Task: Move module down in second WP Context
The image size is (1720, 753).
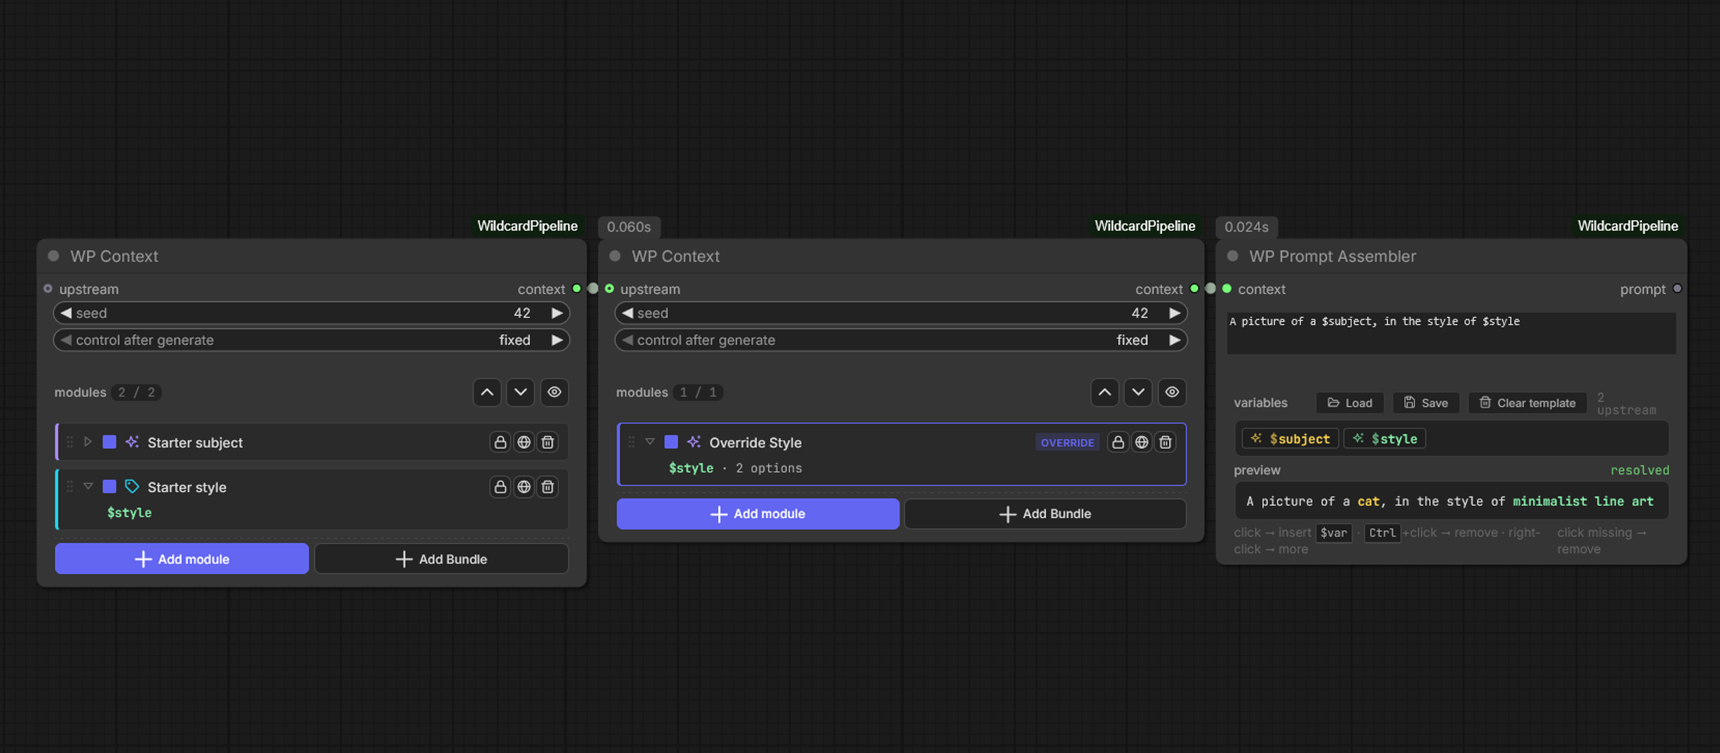Action: pyautogui.click(x=1139, y=392)
